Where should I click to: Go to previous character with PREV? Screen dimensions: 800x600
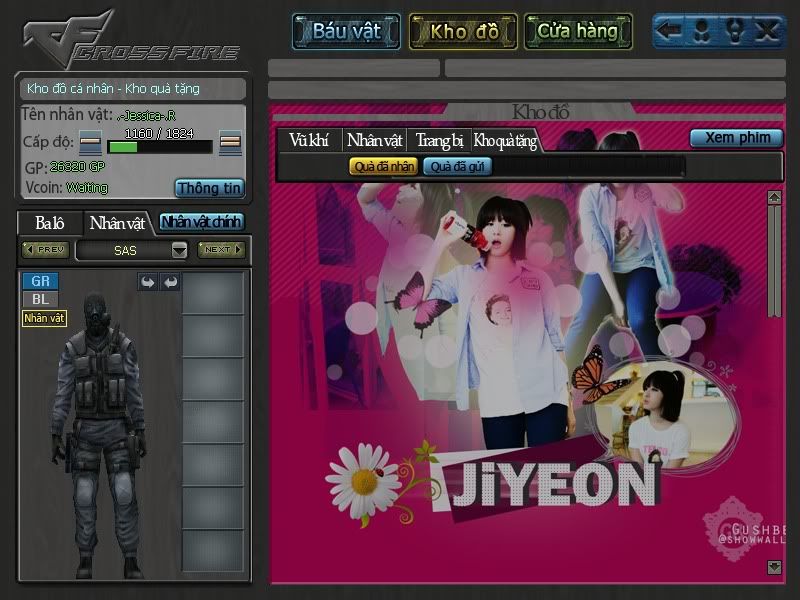pos(45,250)
